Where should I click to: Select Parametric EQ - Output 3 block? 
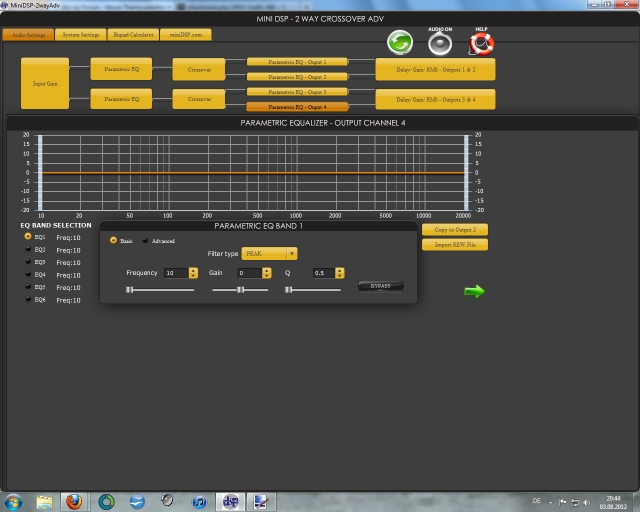pos(297,92)
